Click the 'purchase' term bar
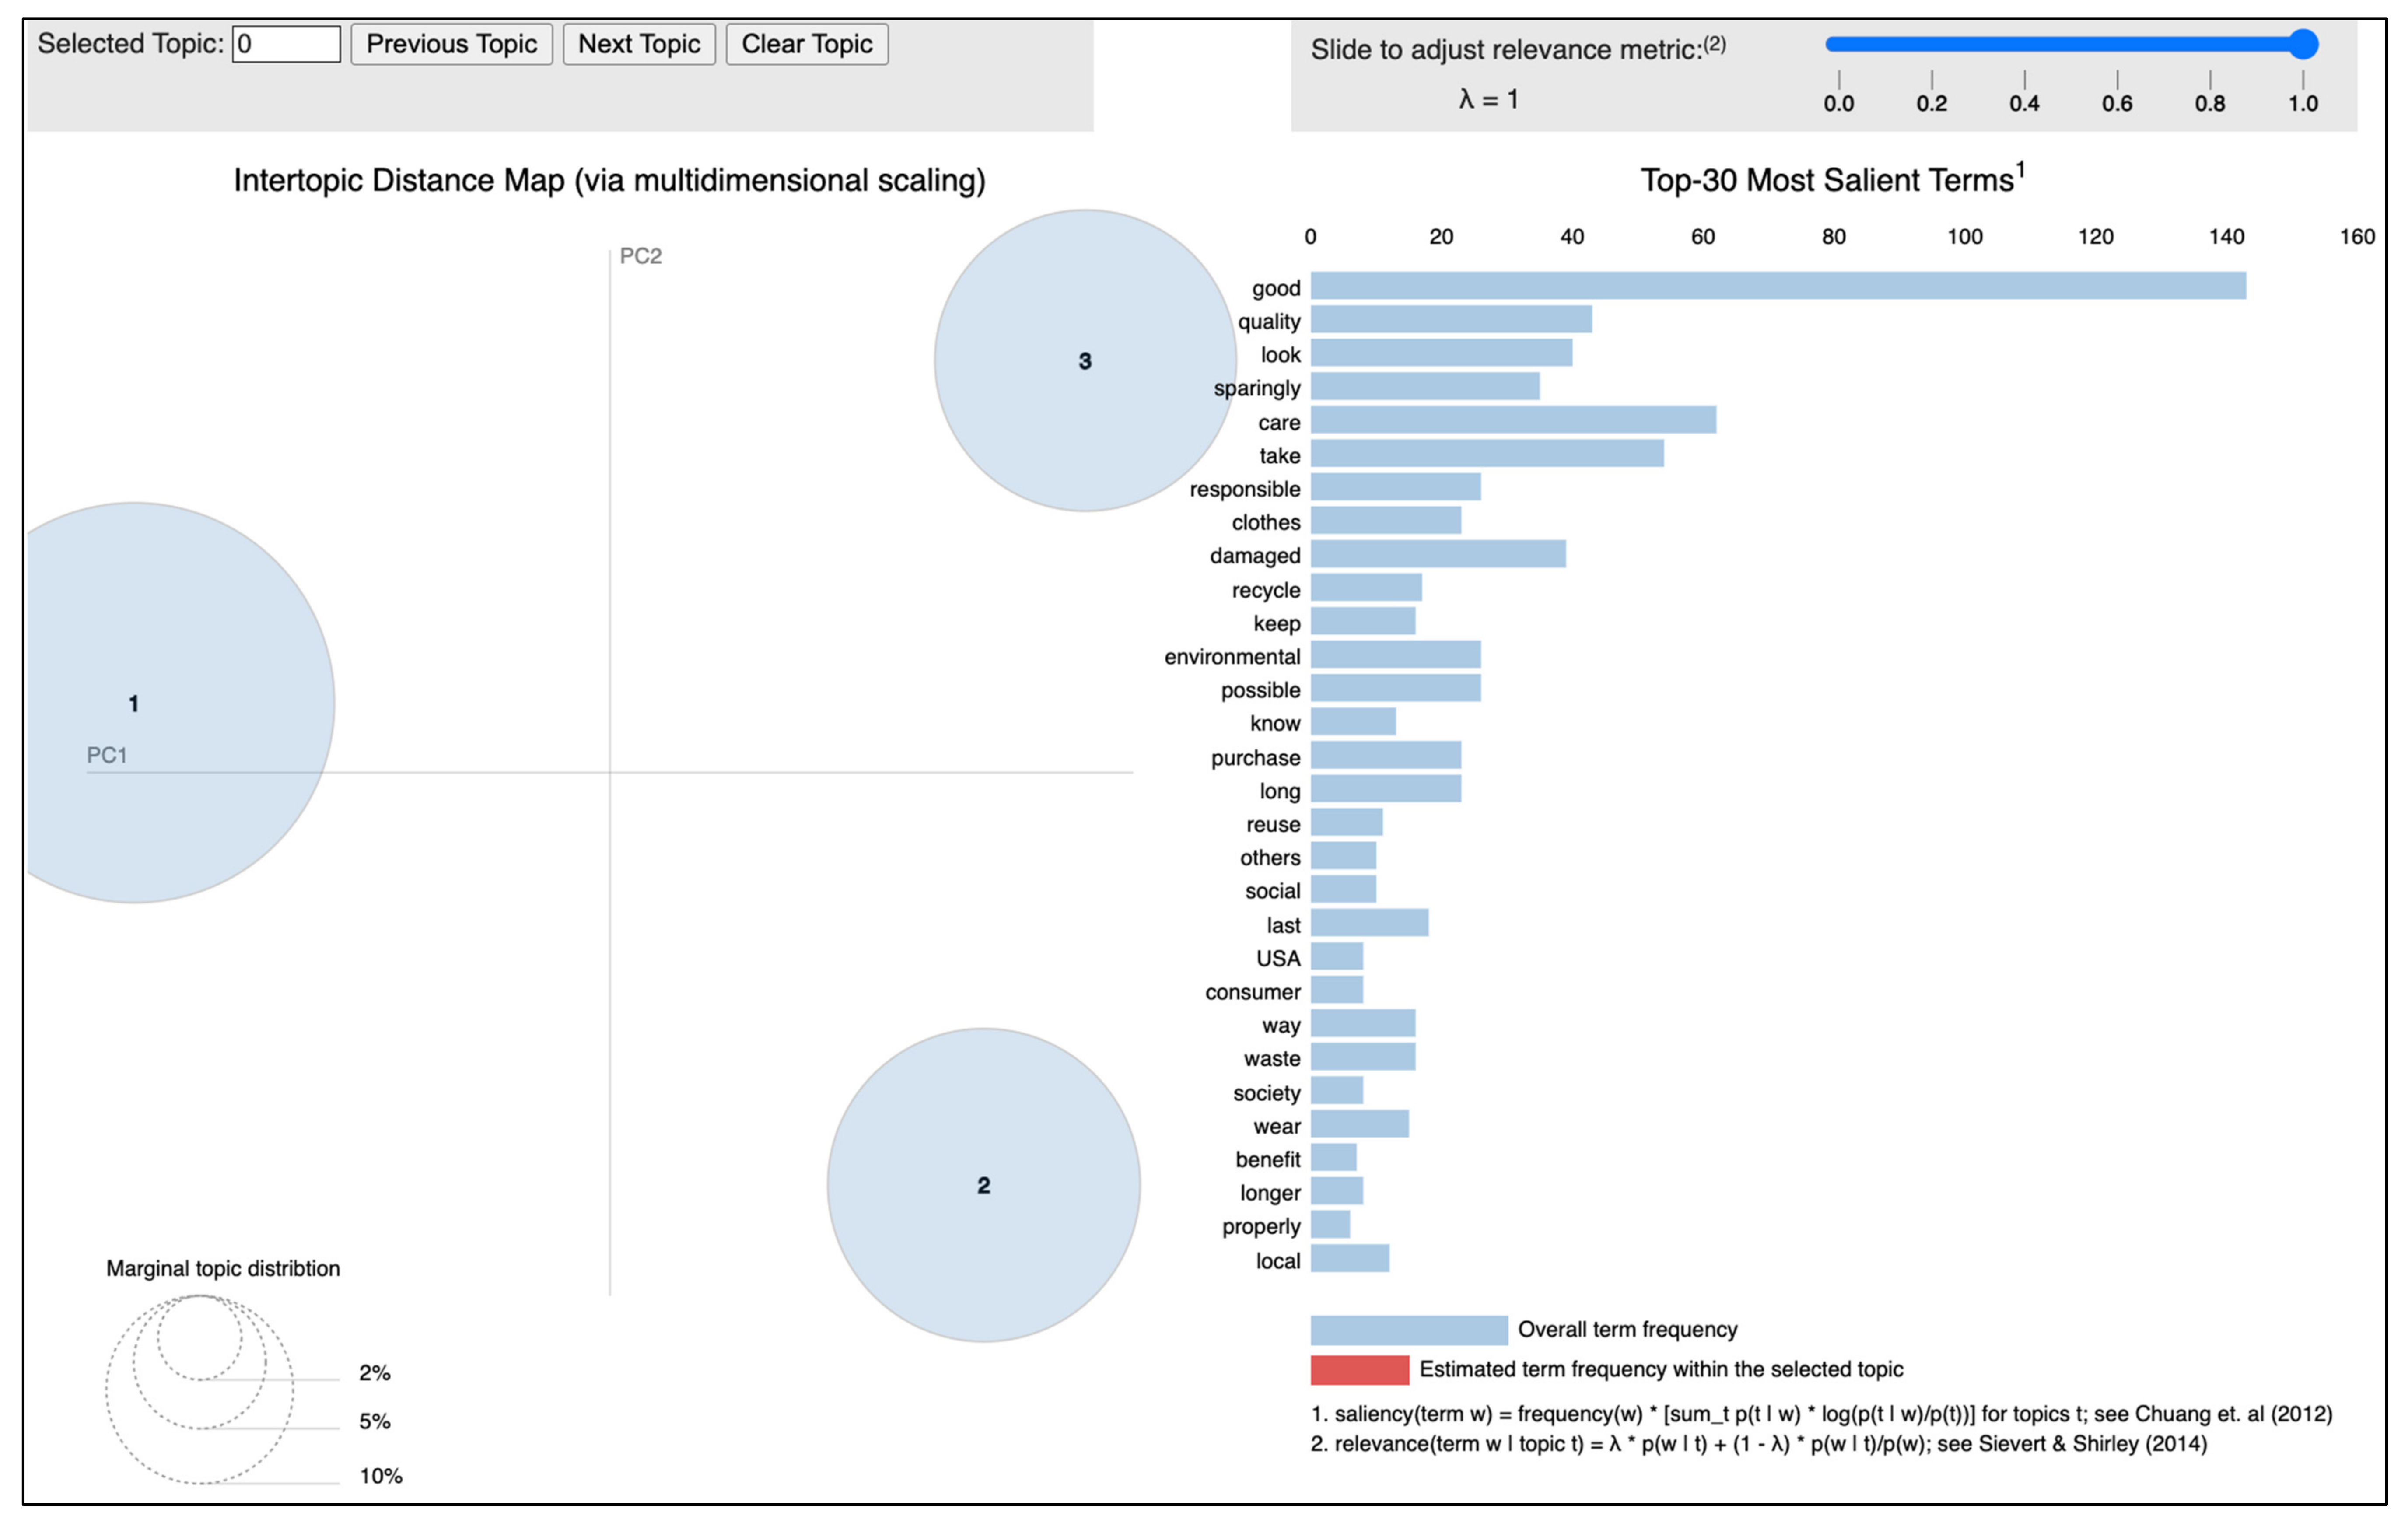 click(1385, 756)
